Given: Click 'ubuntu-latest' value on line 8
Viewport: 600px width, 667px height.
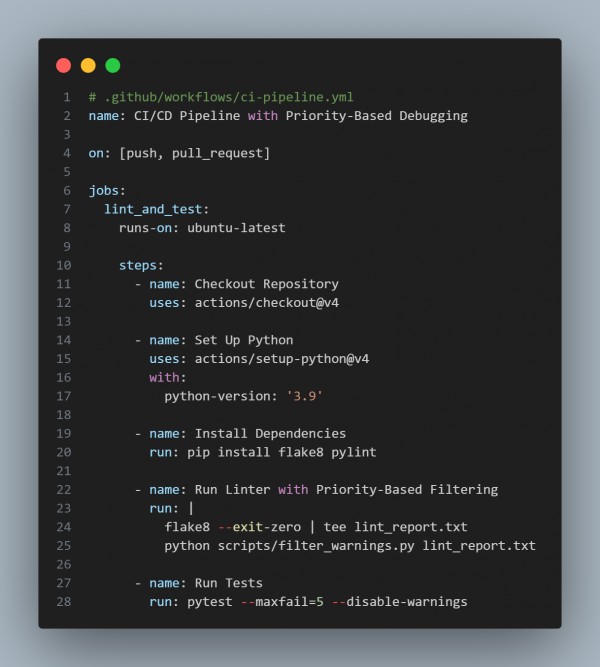Looking at the screenshot, I should tap(236, 228).
